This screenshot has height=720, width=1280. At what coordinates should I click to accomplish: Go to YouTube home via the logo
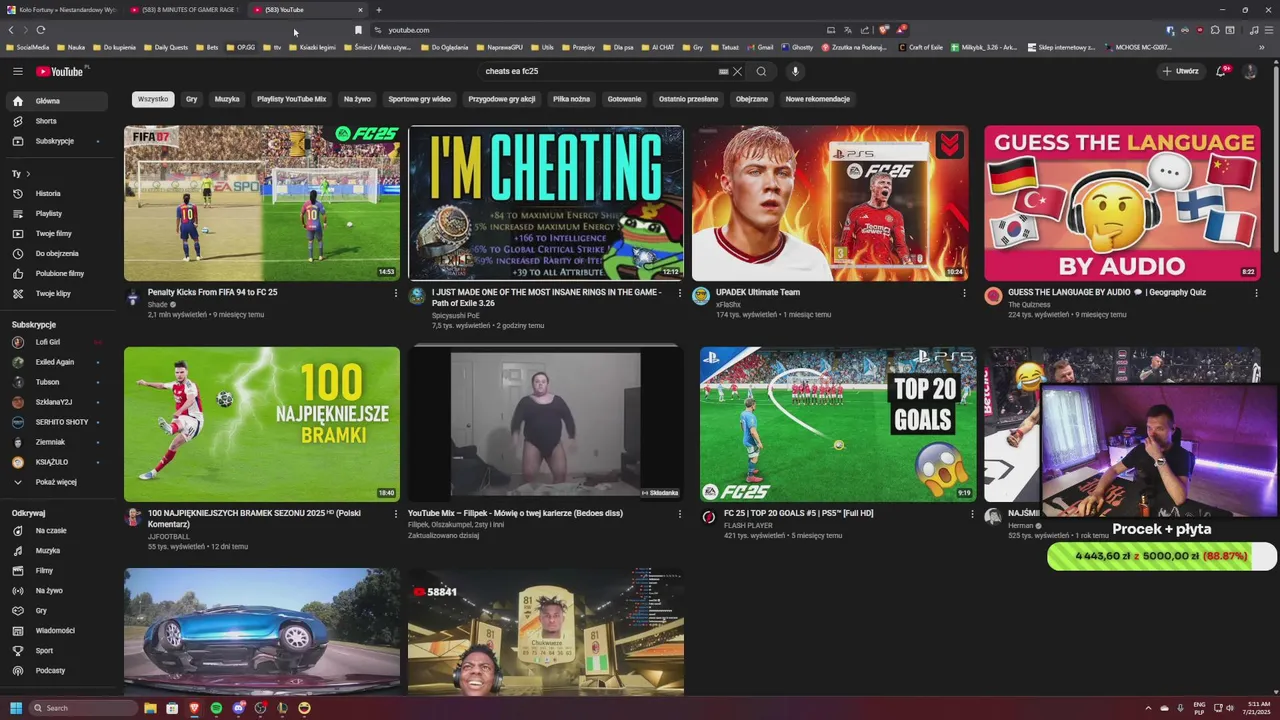coord(62,71)
